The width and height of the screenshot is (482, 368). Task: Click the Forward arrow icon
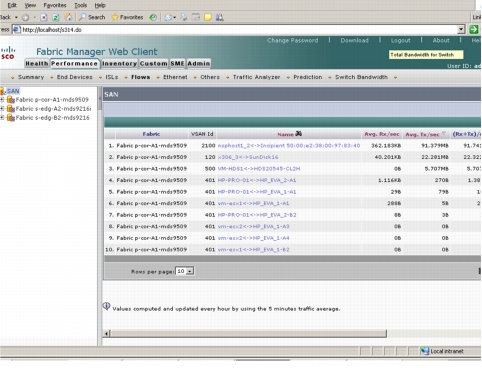(x=25, y=17)
